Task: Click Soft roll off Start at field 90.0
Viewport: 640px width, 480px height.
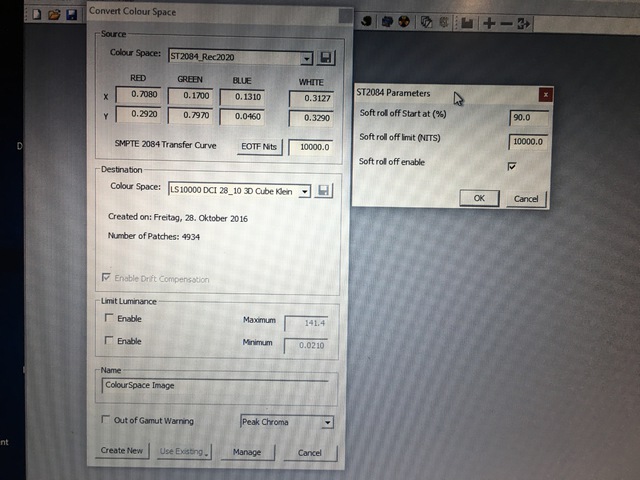Action: (x=529, y=118)
